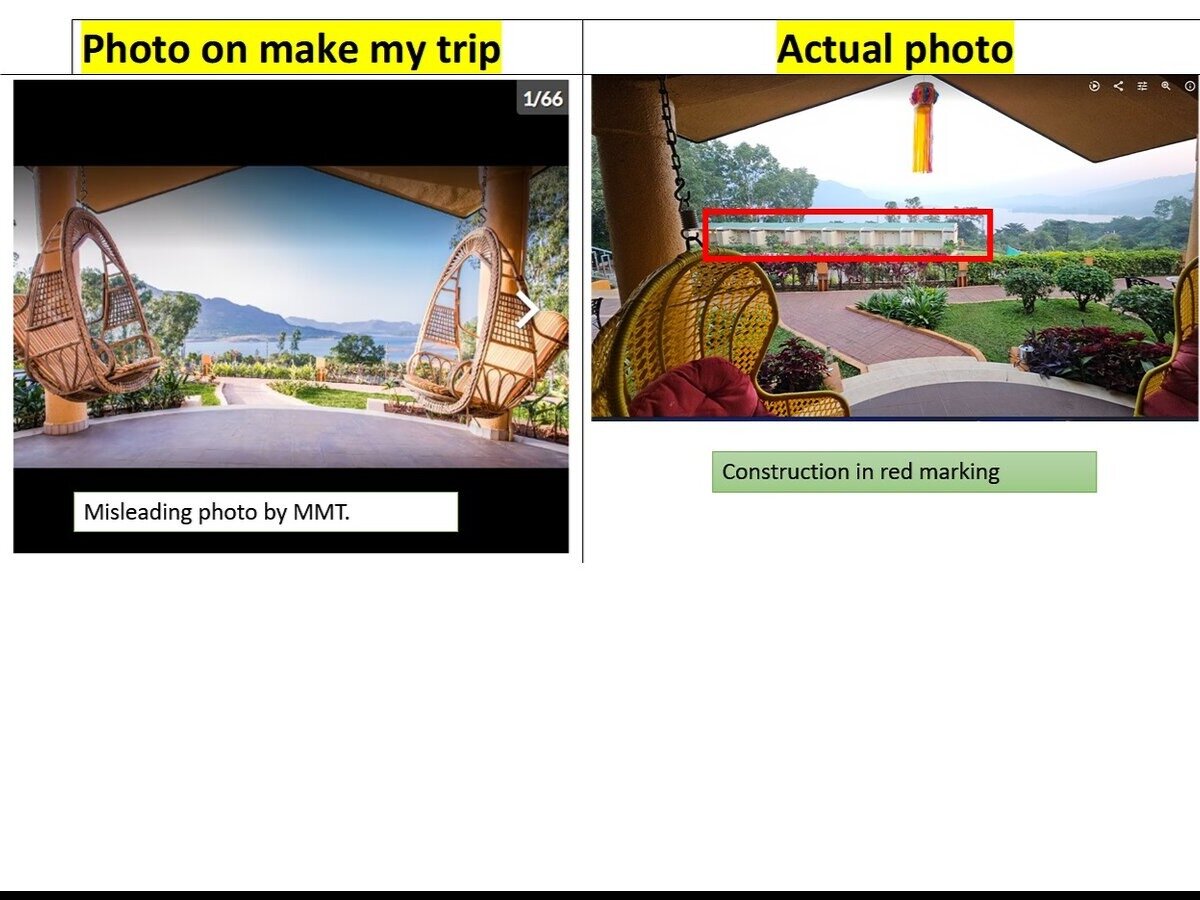Click the "Misleading photo by MMT." text box
The width and height of the screenshot is (1200, 900).
coord(265,512)
